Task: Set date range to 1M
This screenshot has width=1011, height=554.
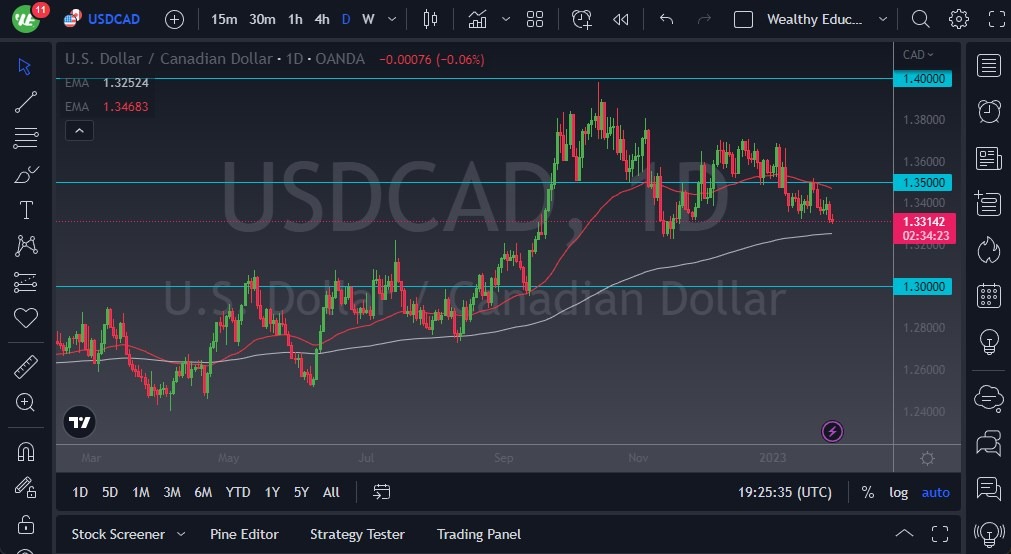Action: point(141,492)
